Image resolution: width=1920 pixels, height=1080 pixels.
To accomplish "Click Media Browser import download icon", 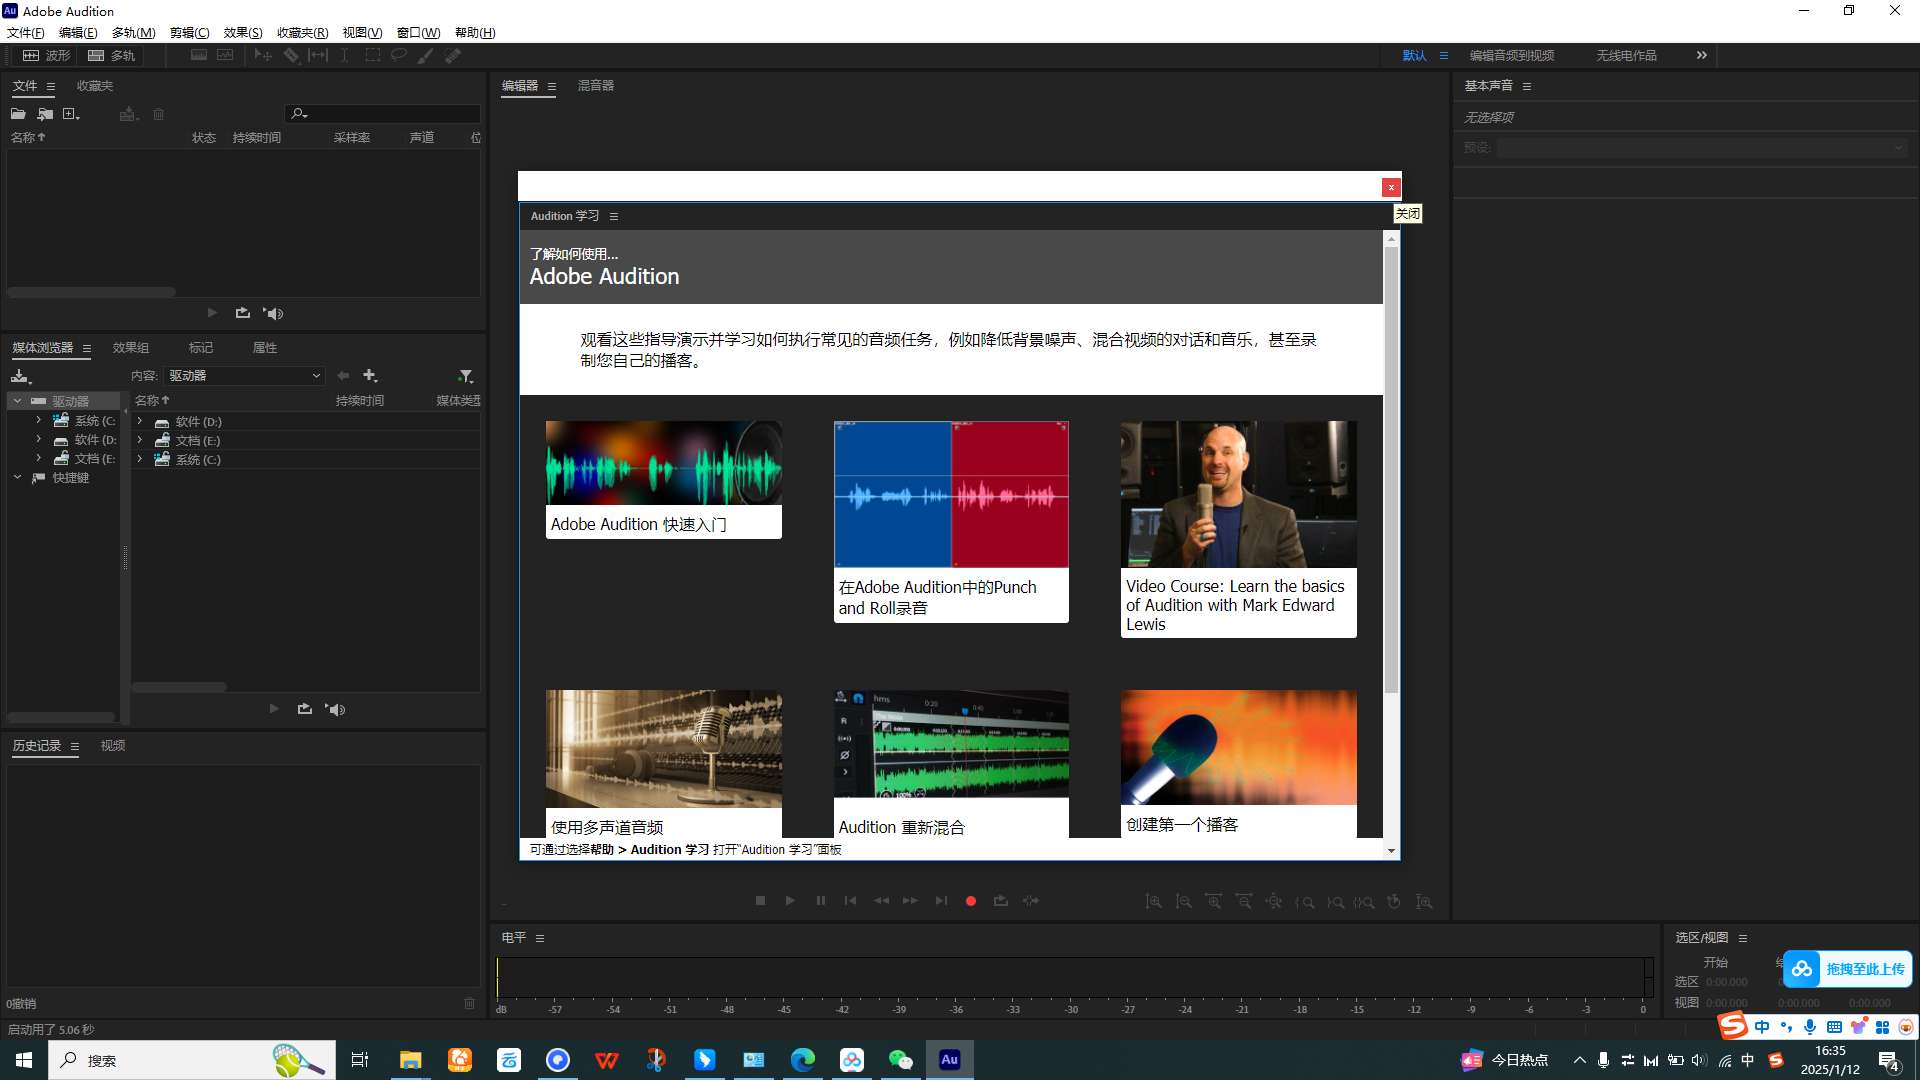I will [x=21, y=376].
